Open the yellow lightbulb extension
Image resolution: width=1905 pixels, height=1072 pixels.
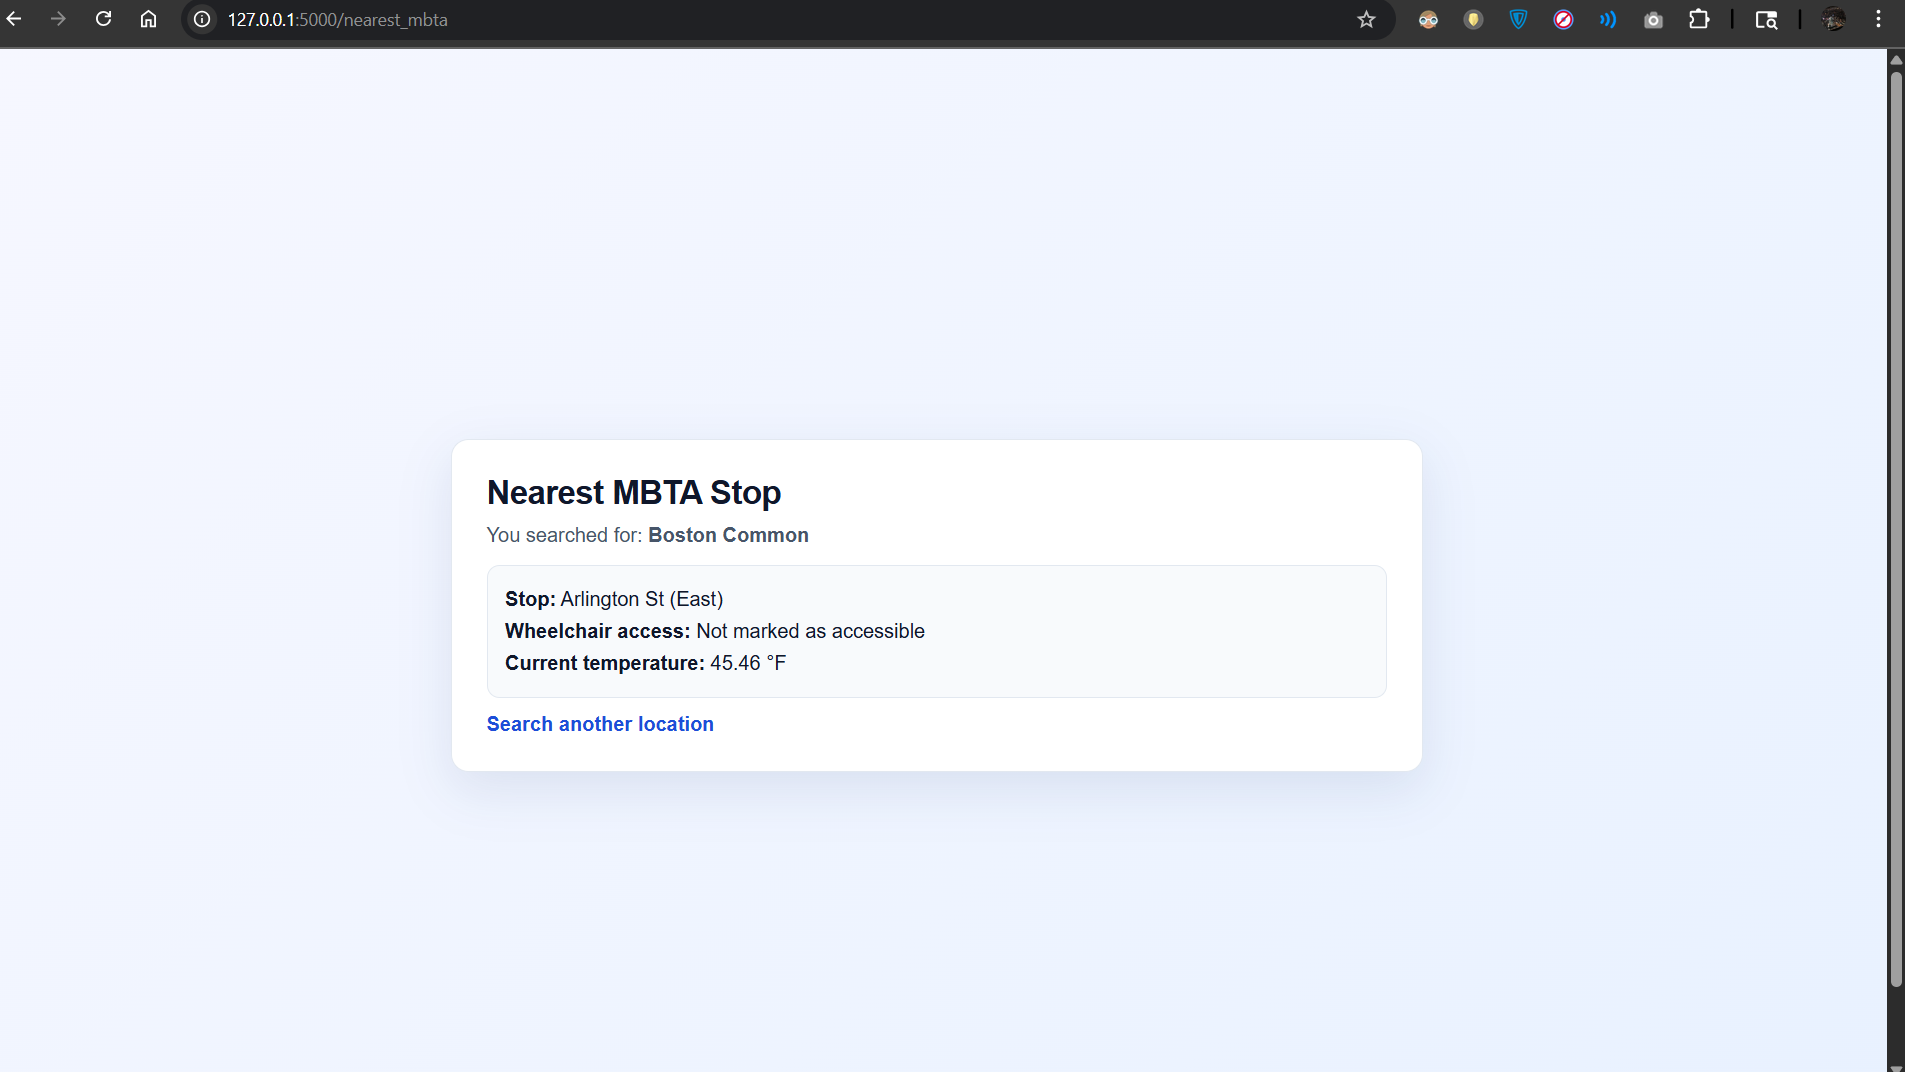(1473, 19)
